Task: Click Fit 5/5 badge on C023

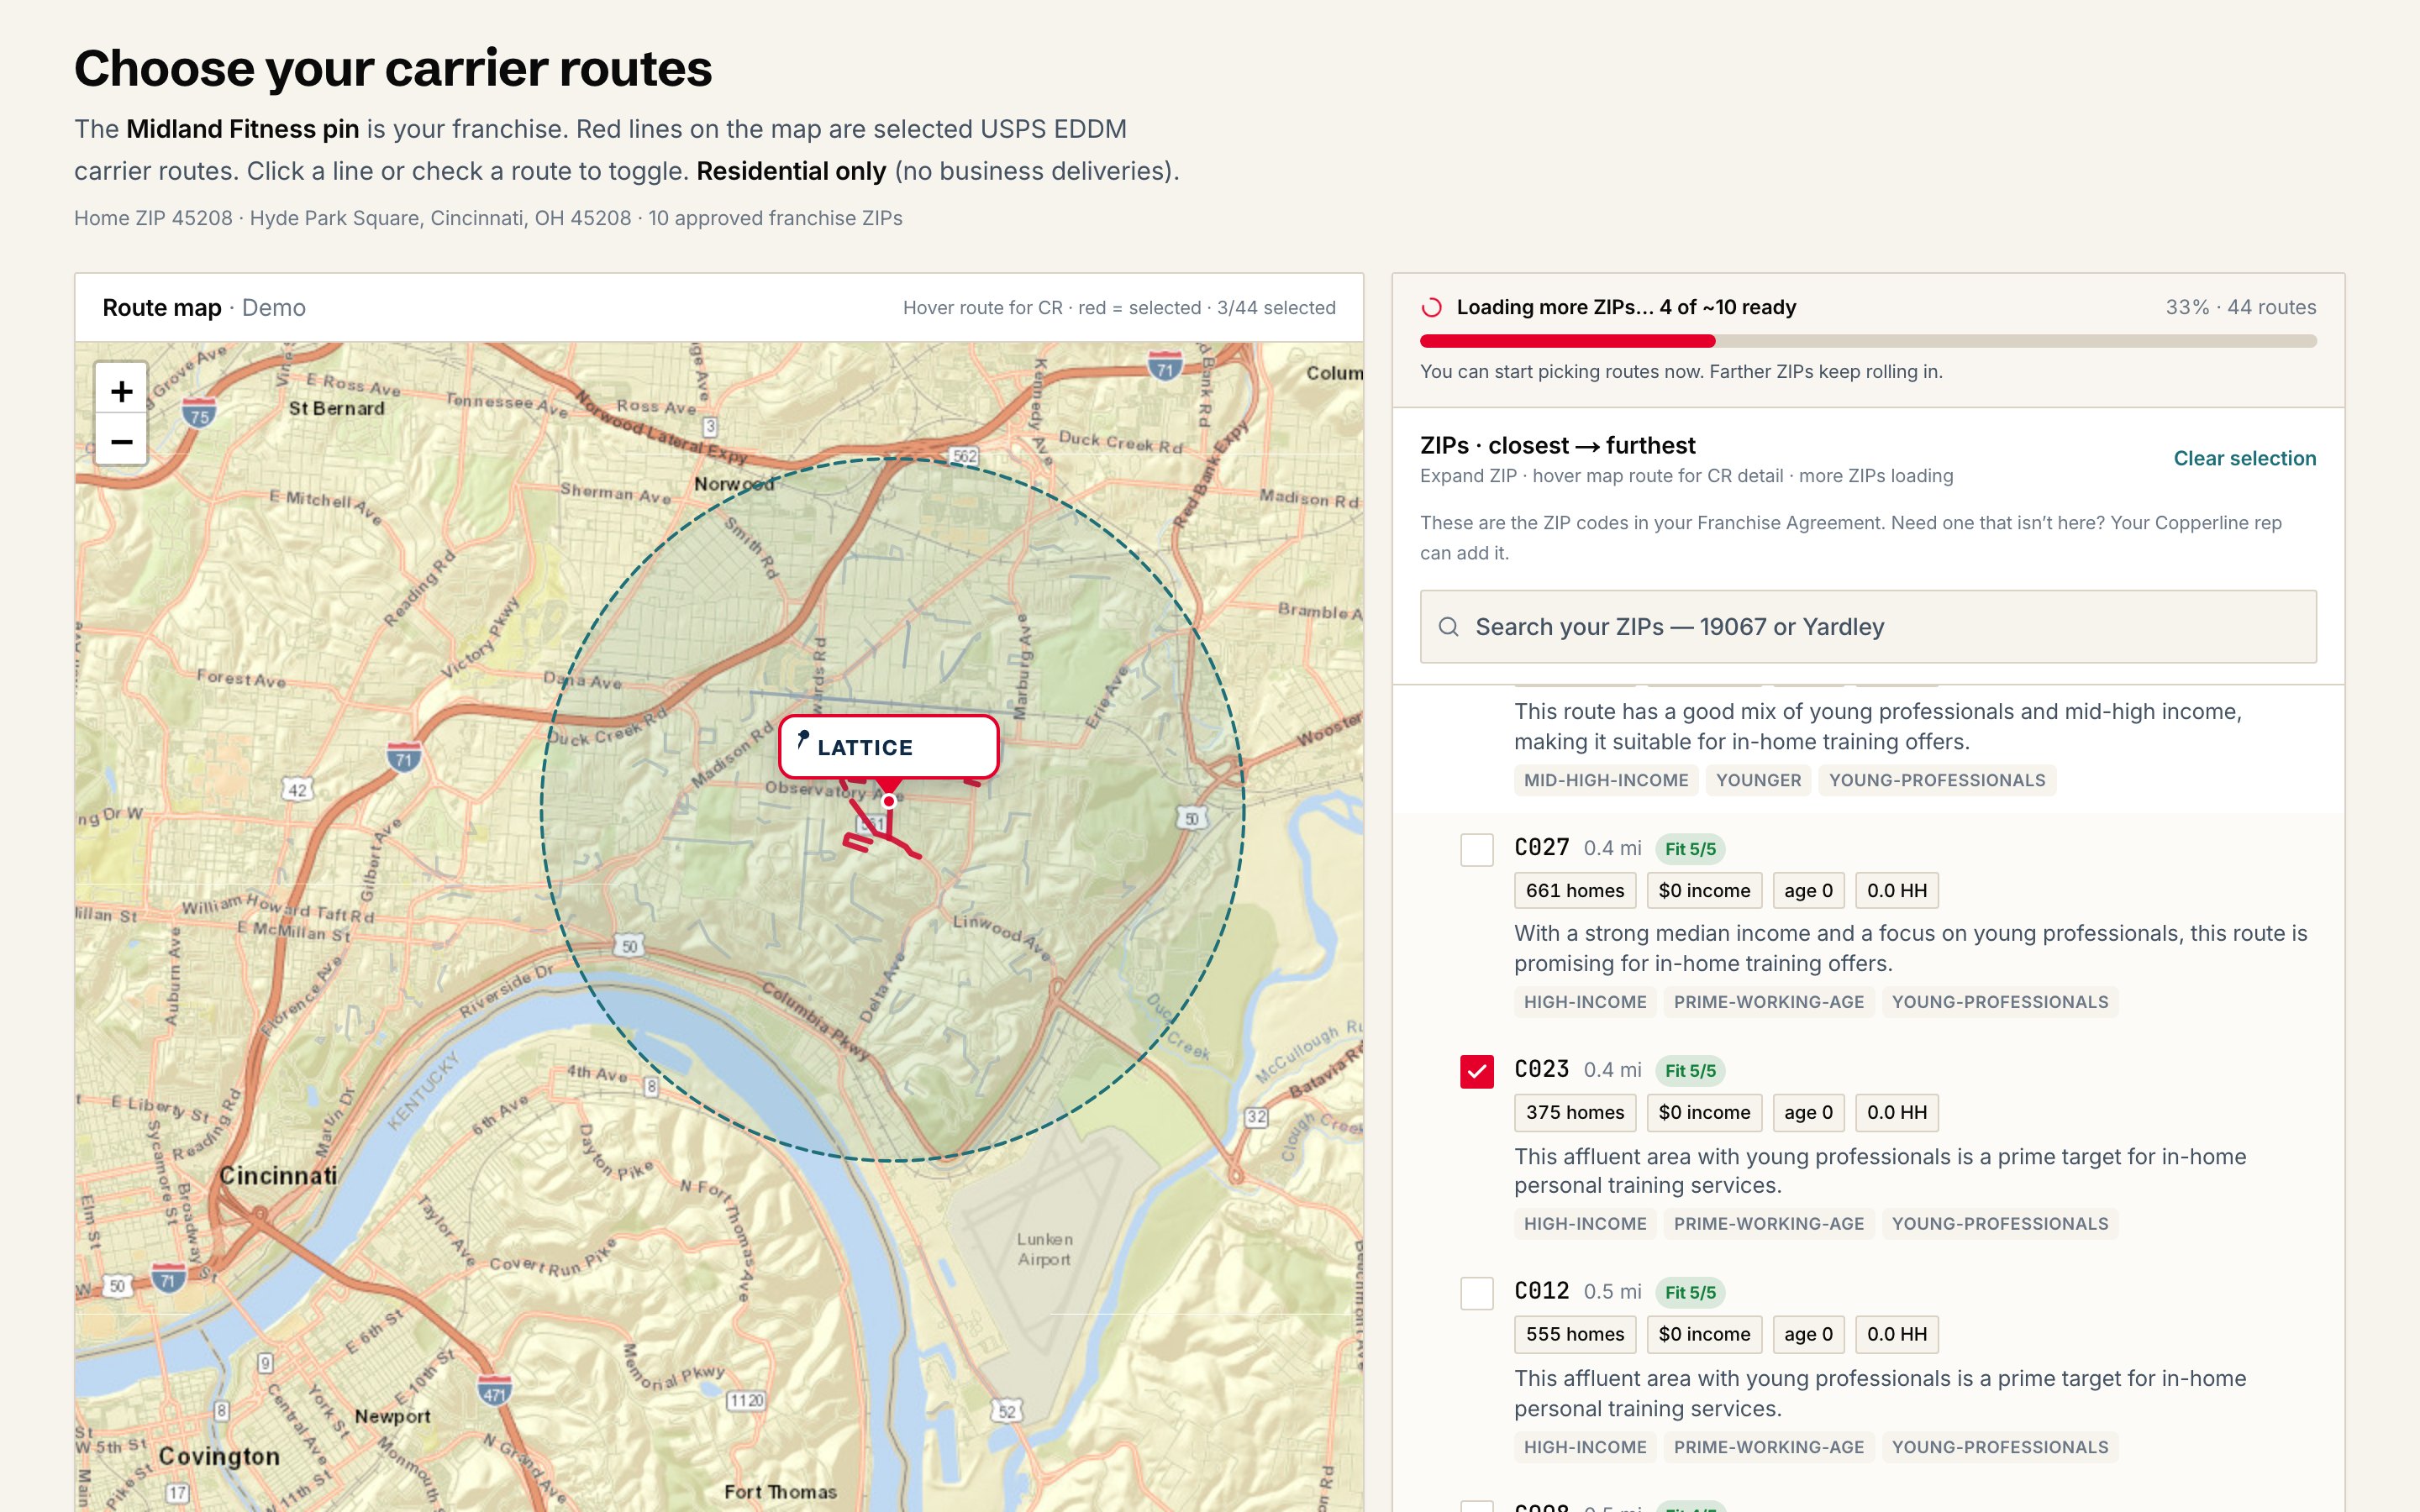Action: tap(1690, 1071)
